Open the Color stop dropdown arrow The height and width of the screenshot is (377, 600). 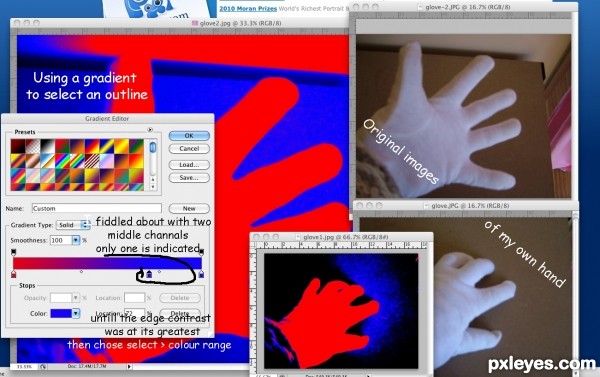[x=76, y=313]
